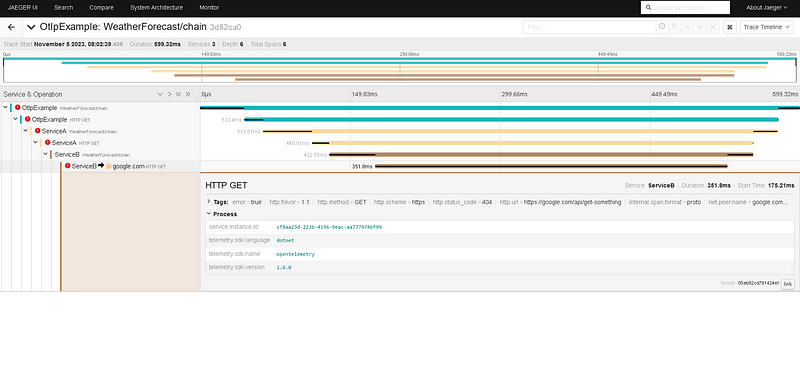800x392 pixels.
Task: Click the 351.8ms google.com span bar
Action: [x=551, y=166]
